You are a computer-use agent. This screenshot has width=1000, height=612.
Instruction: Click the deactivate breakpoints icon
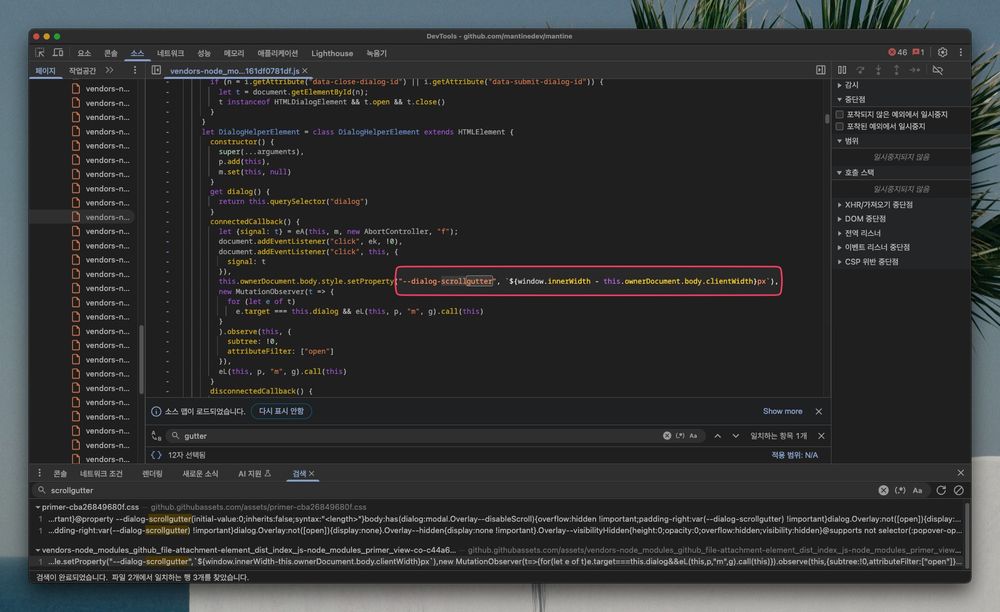[x=937, y=70]
